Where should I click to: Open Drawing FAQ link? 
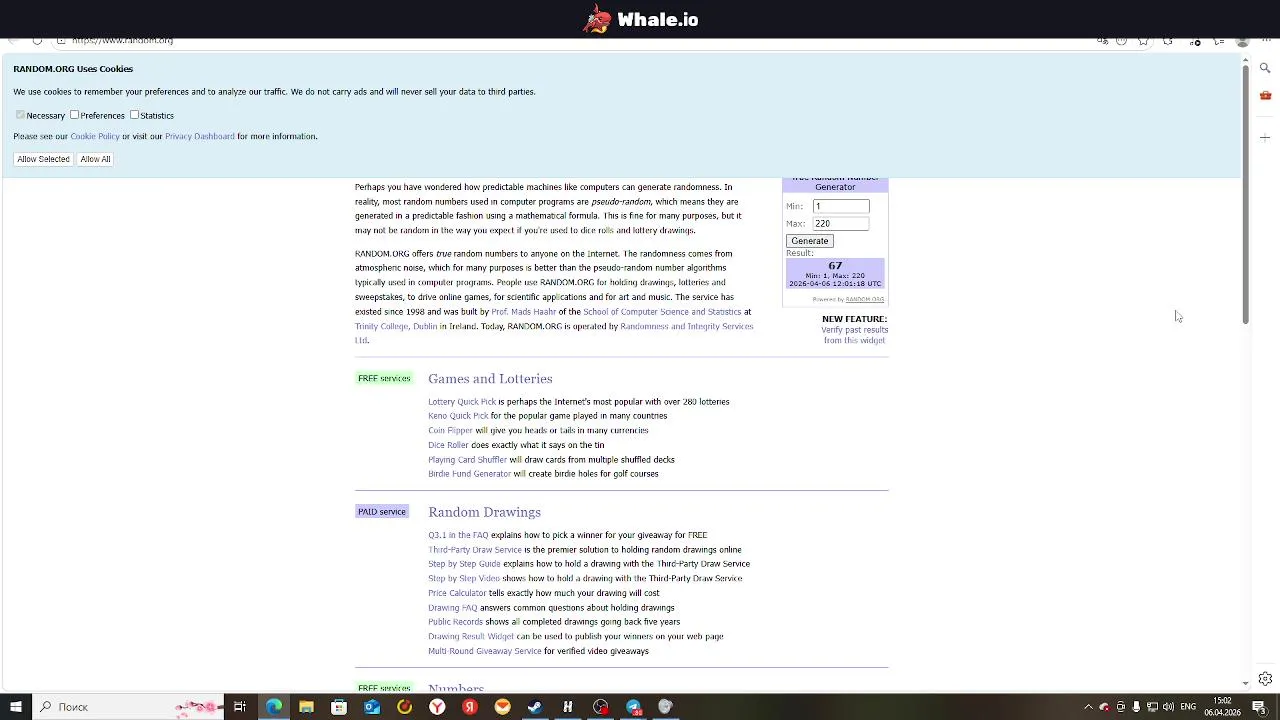click(452, 608)
